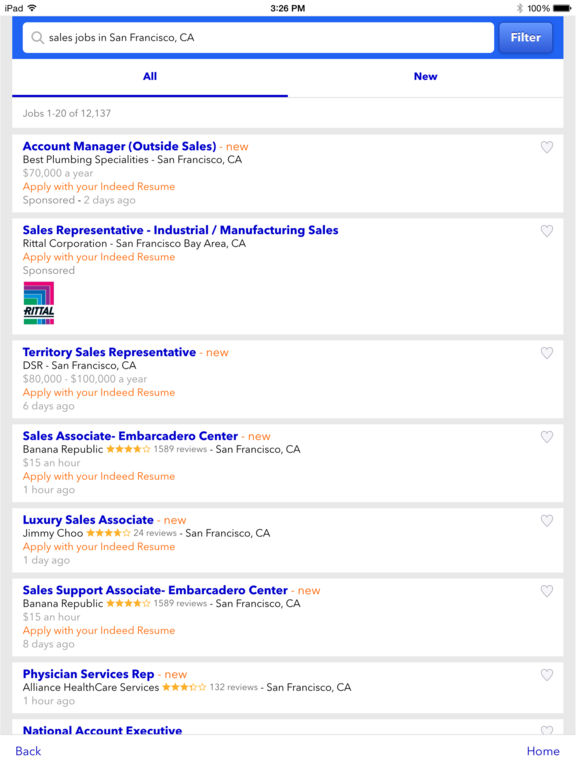Screen dimensions: 576x768
Task: Favorite the Rittal Sales Representative job
Action: pos(547,231)
